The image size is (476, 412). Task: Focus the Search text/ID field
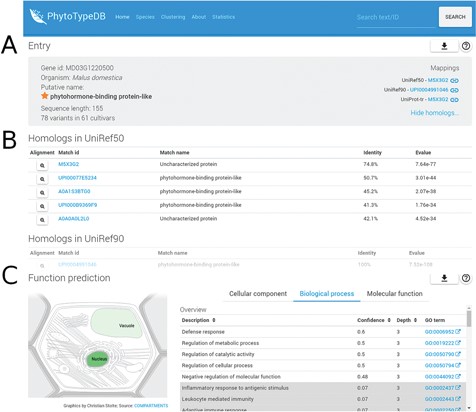click(x=395, y=17)
